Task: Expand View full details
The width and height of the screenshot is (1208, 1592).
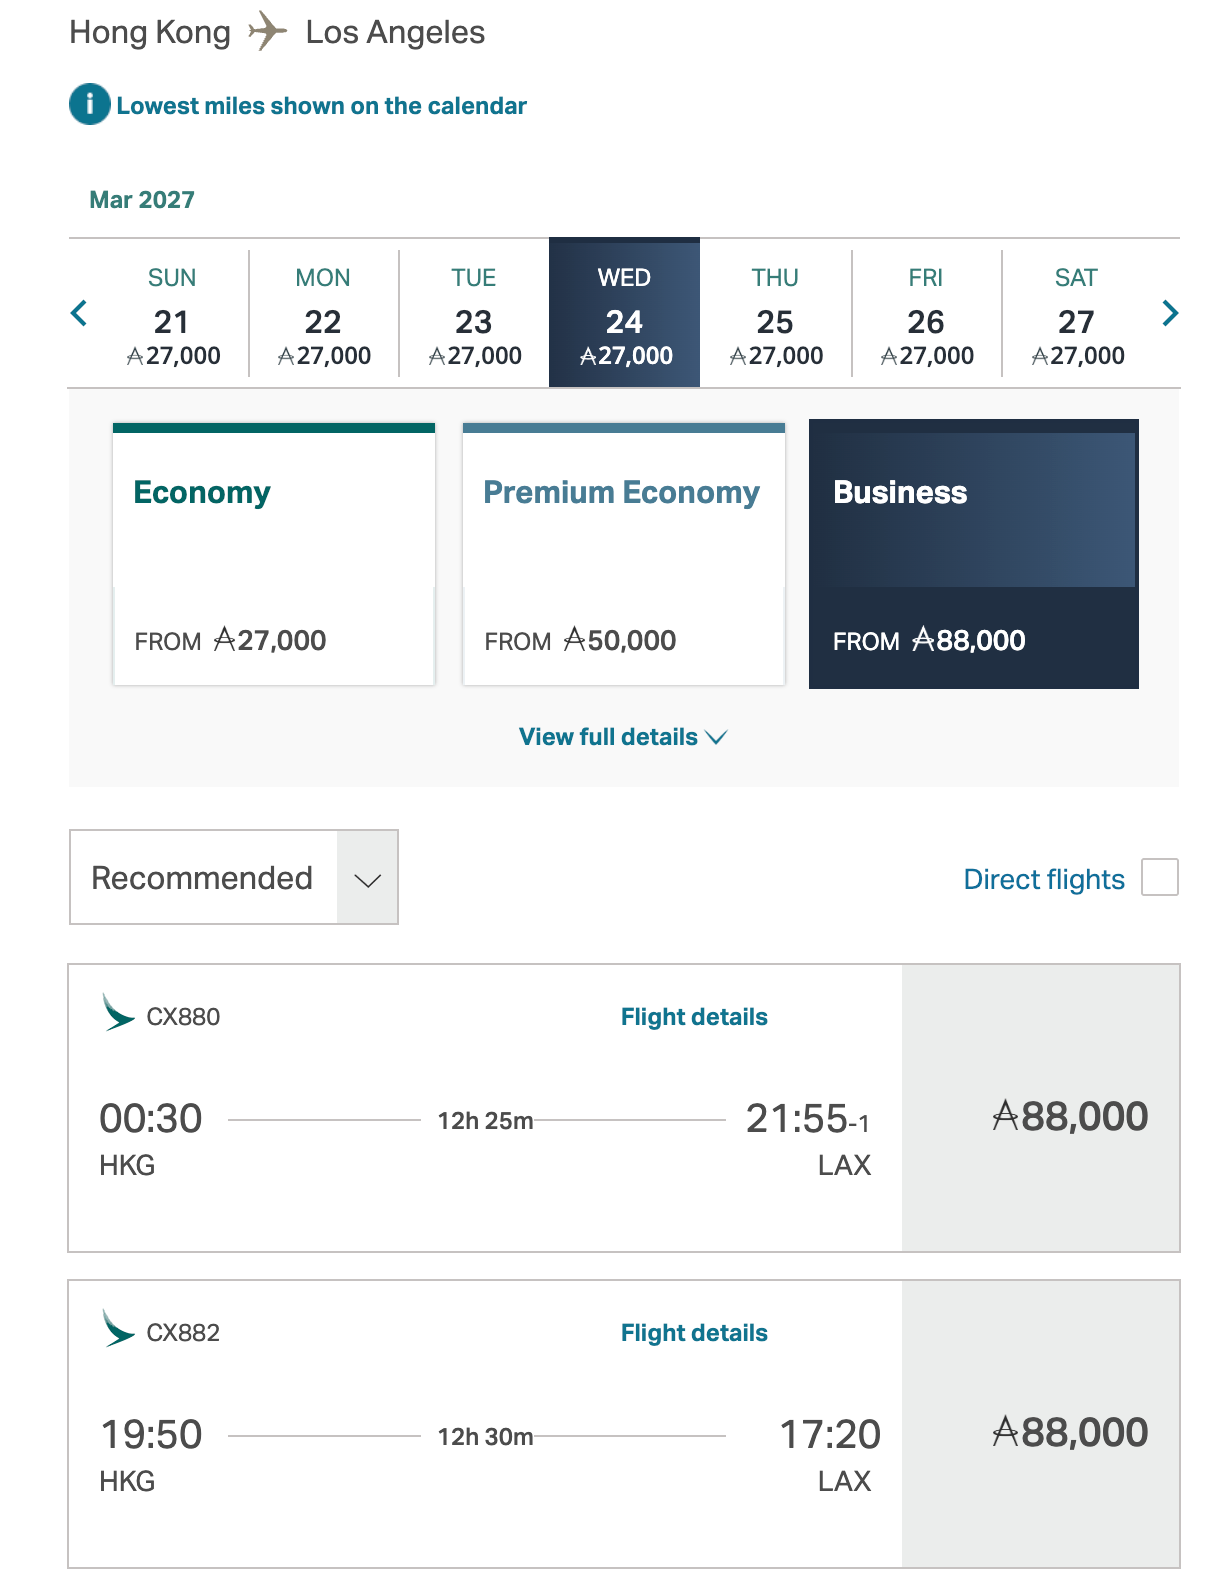Action: (x=622, y=737)
